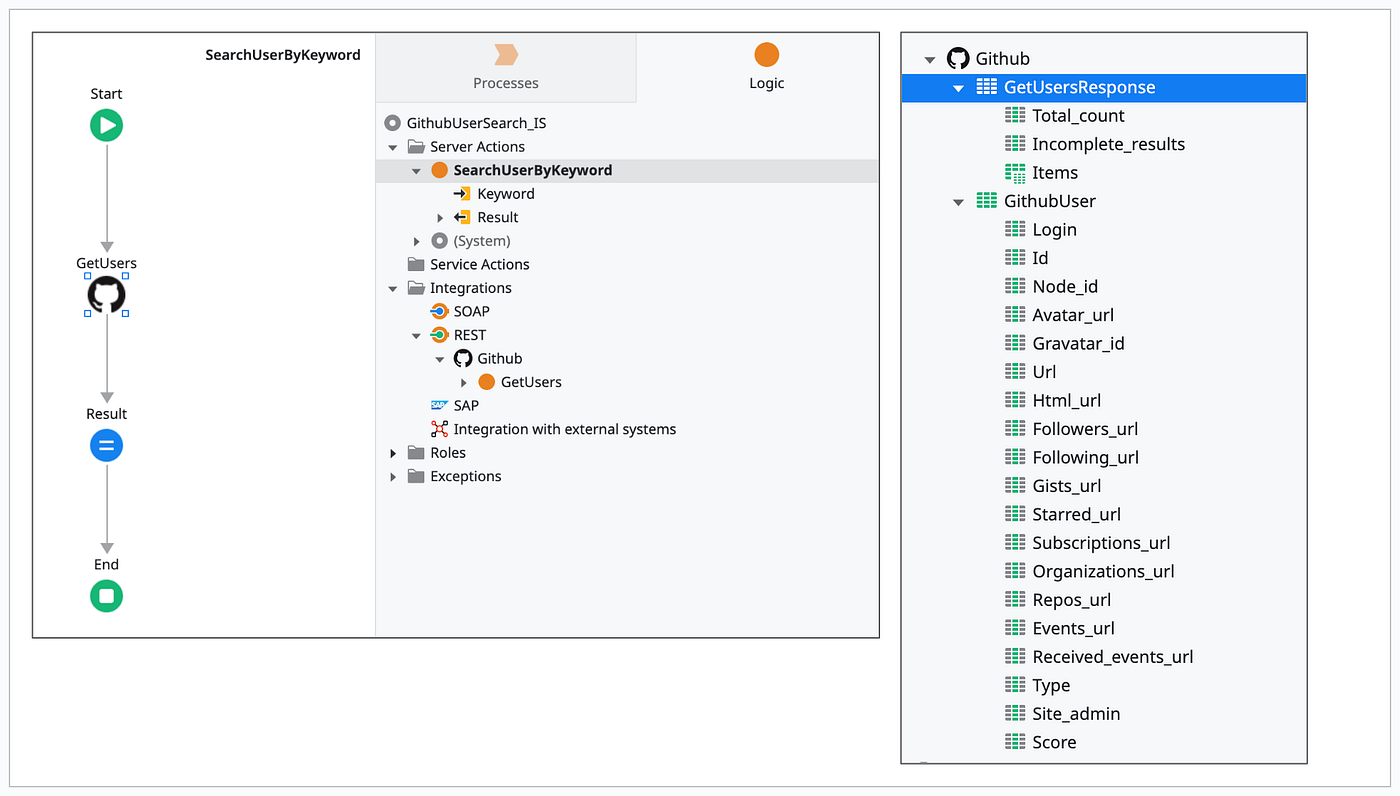Select the GetUsersResponse structure row
This screenshot has width=1400, height=796.
point(1104,87)
